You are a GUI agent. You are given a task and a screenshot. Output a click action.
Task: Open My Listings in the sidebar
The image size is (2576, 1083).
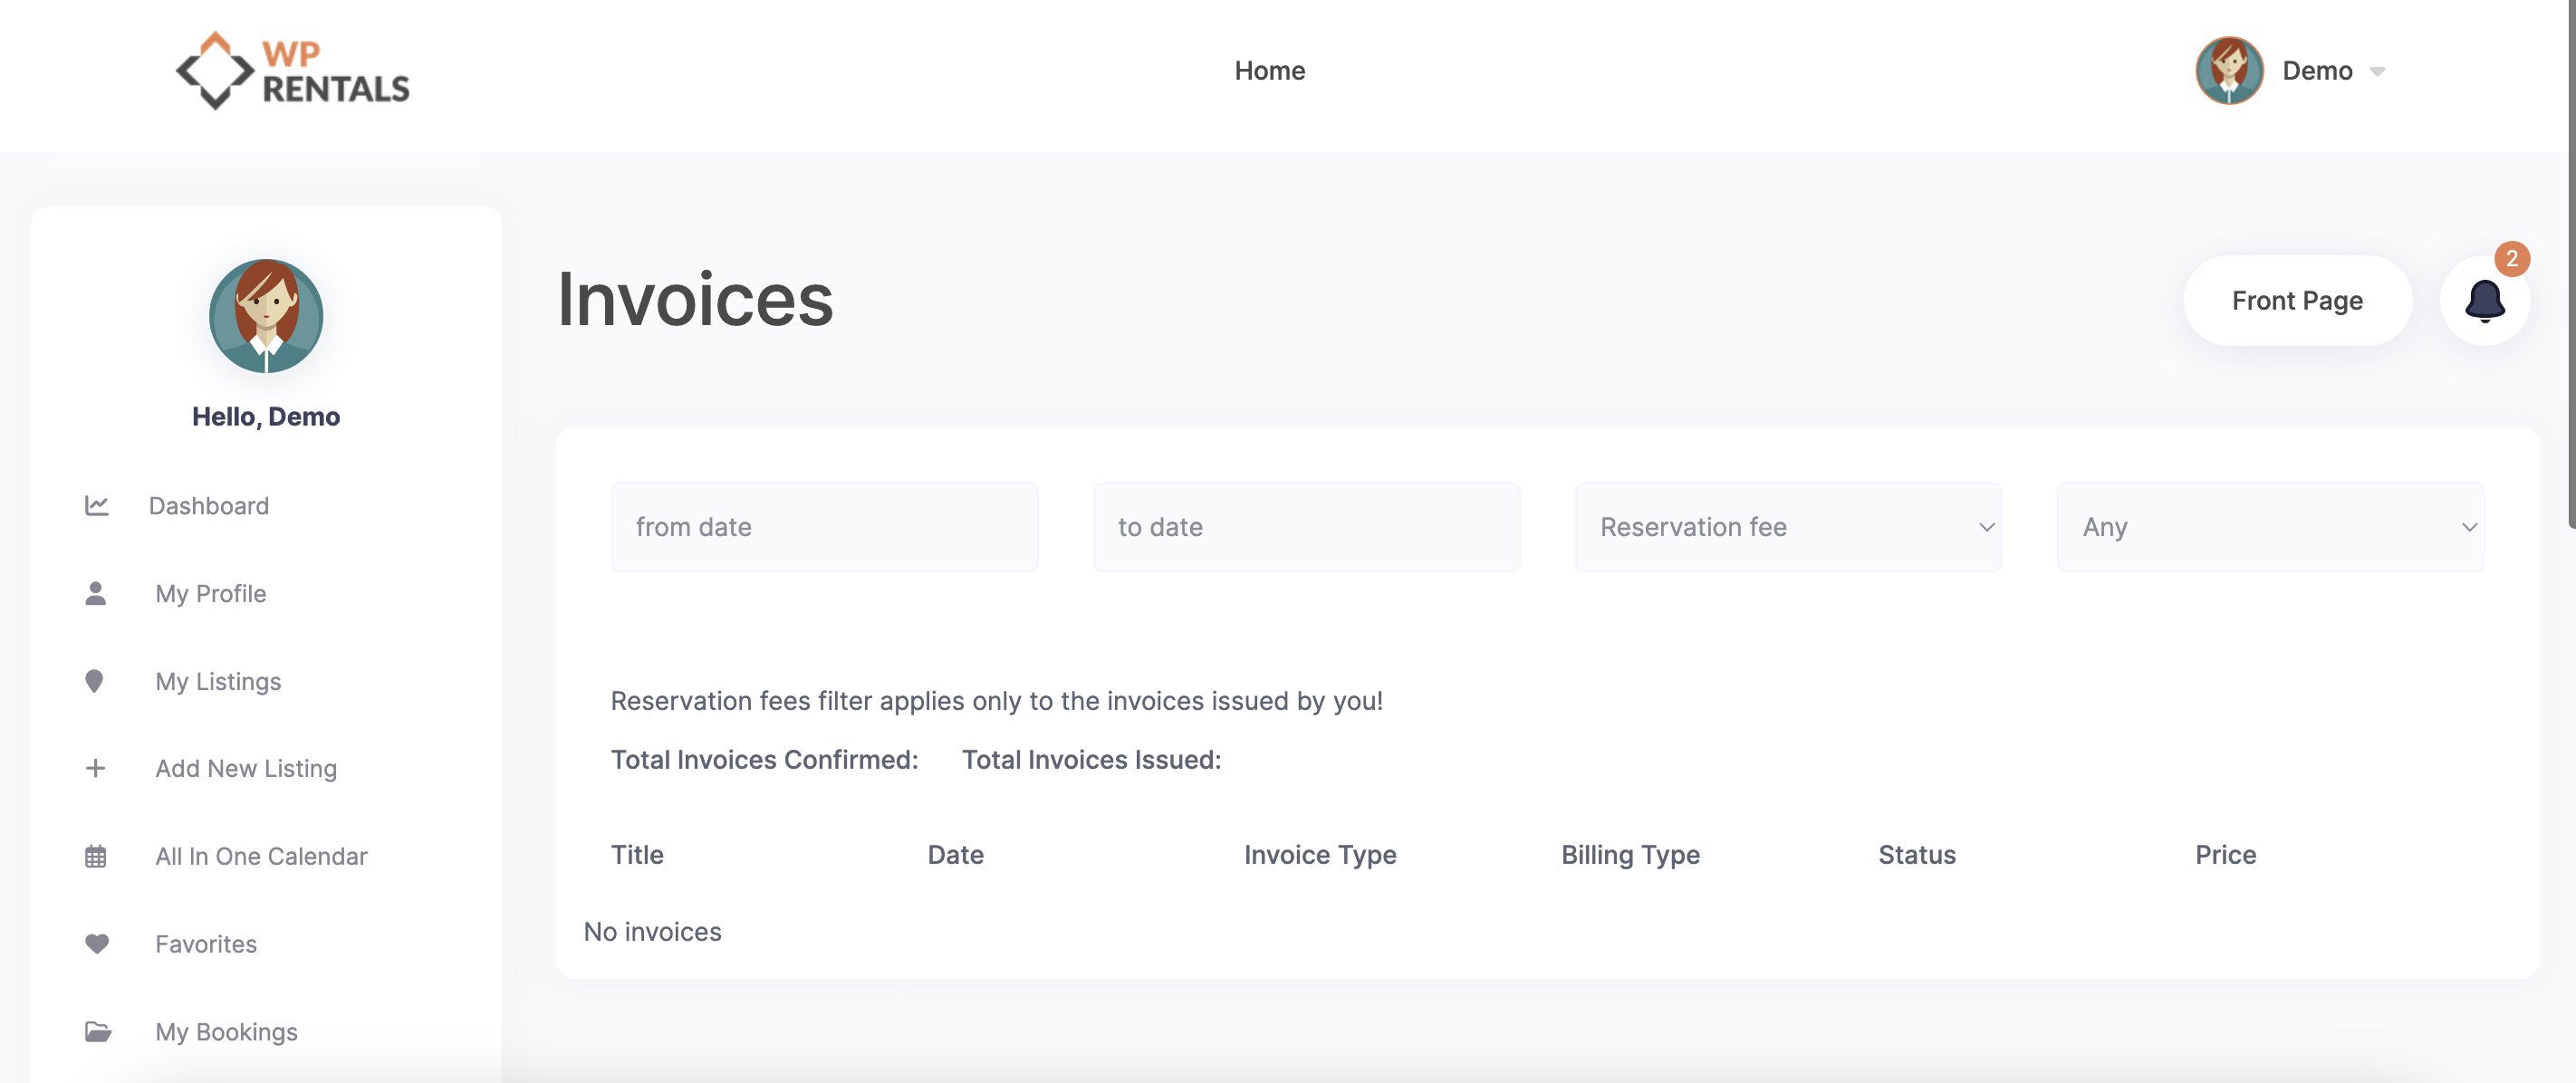pyautogui.click(x=218, y=681)
